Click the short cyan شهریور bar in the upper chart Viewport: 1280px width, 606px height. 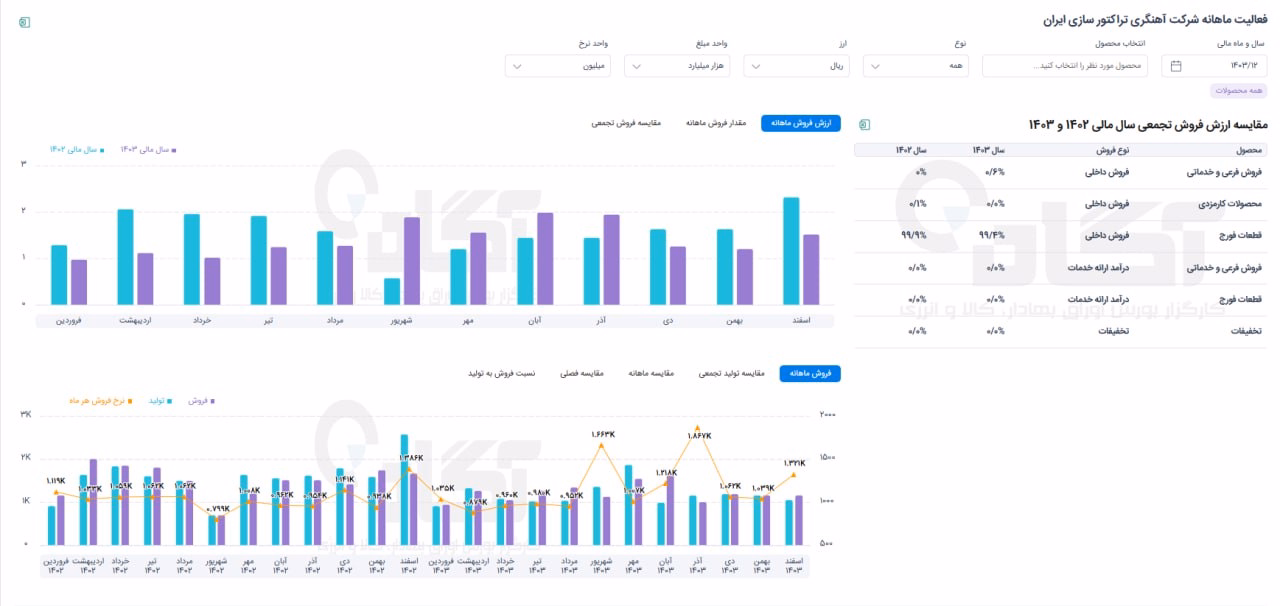[392, 291]
